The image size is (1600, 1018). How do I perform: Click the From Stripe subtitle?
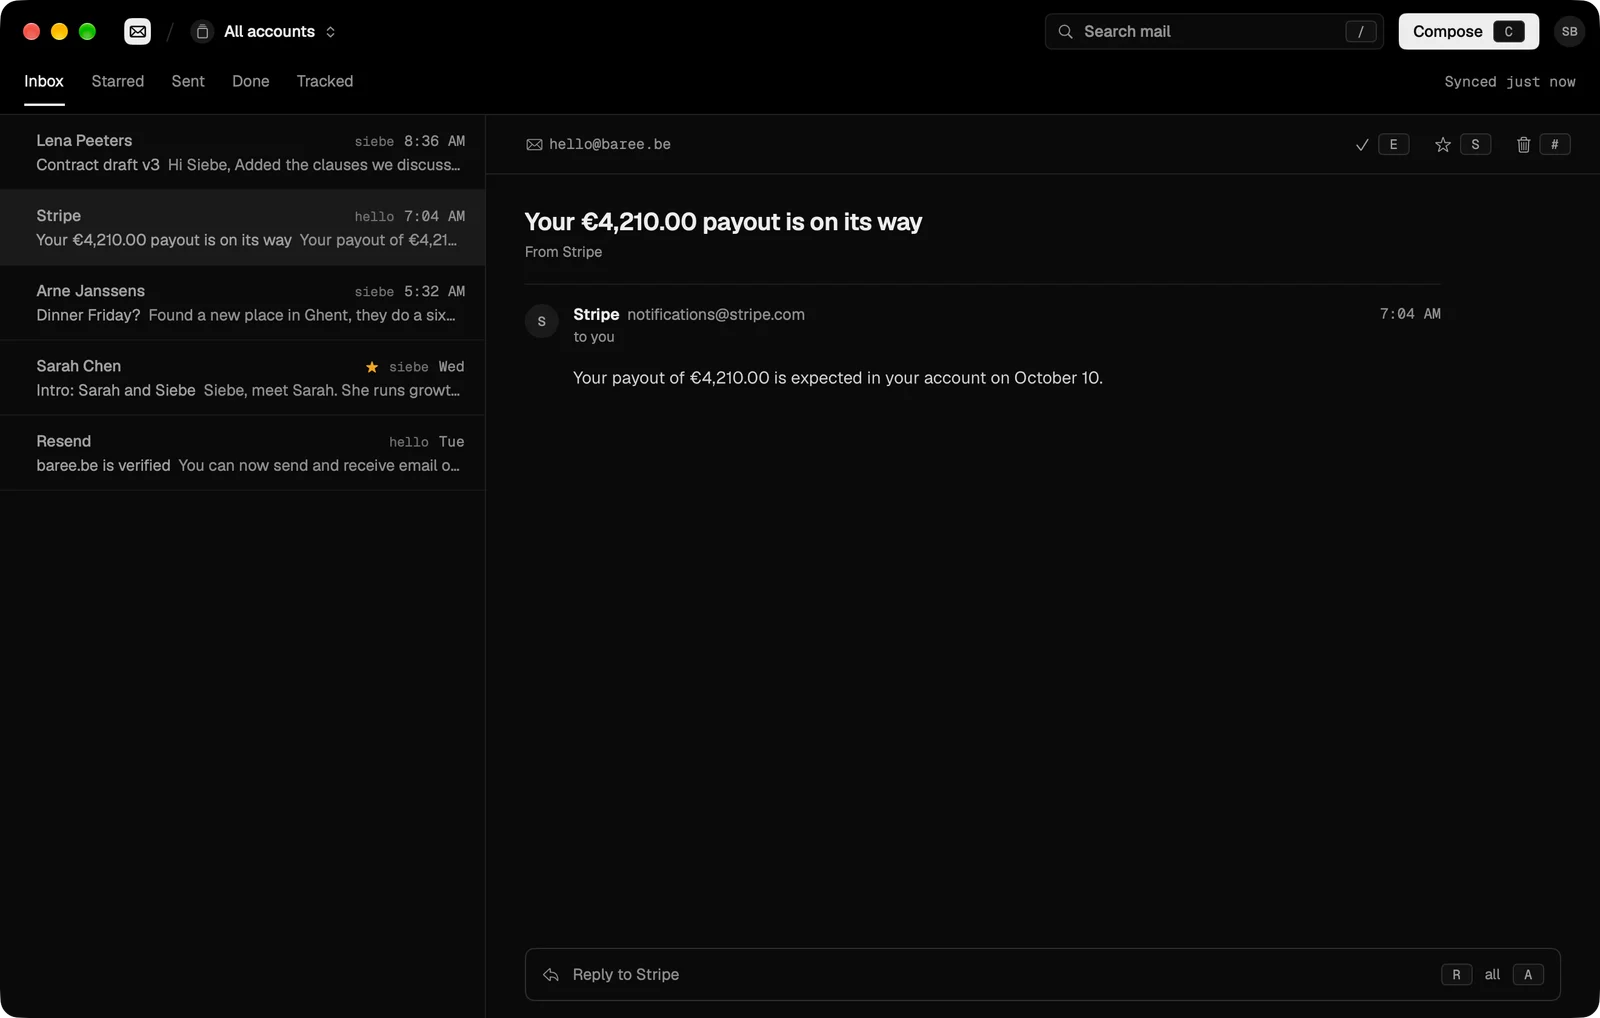564,252
